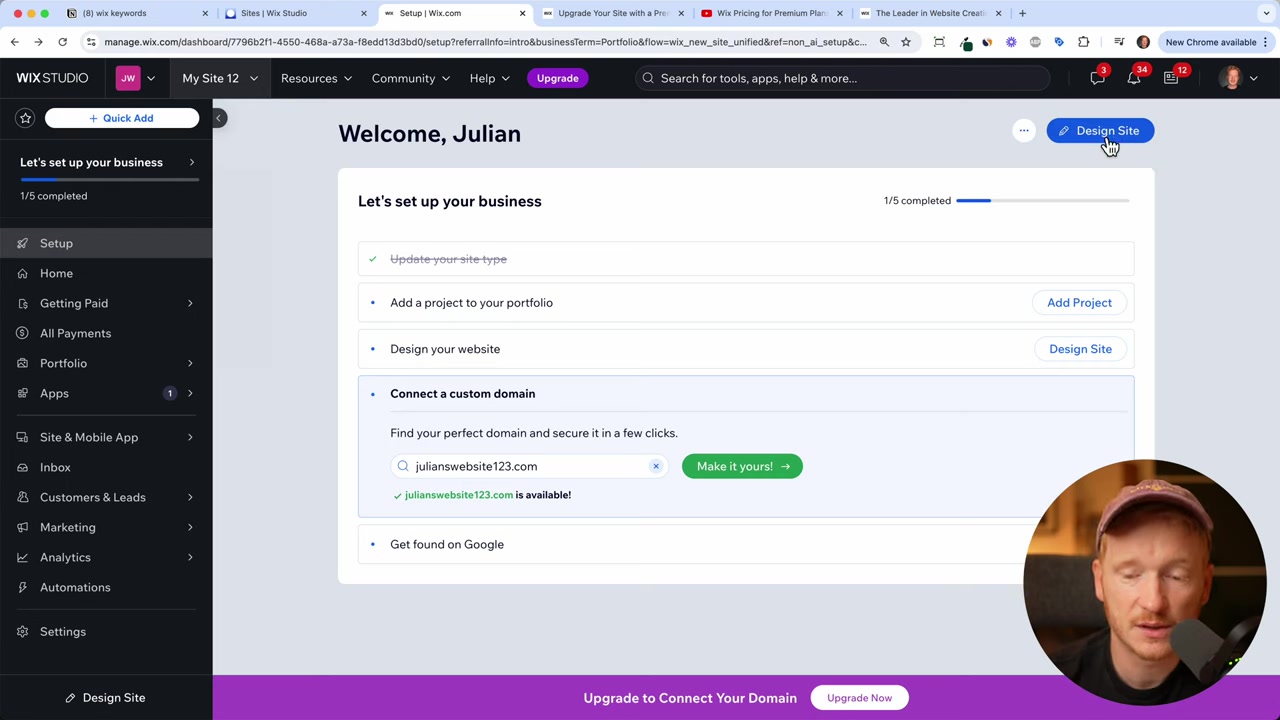1280x720 pixels.
Task: Expand Customers & Leads section
Action: click(x=106, y=497)
